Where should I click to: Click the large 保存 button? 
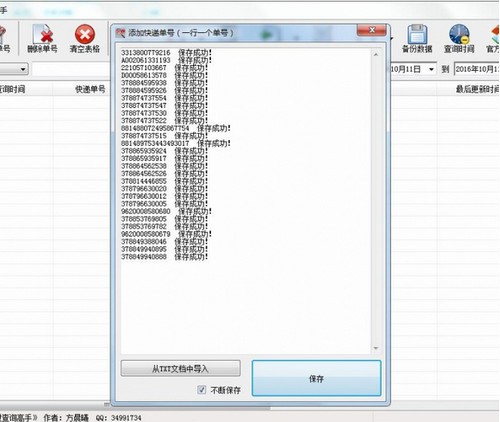point(316,378)
